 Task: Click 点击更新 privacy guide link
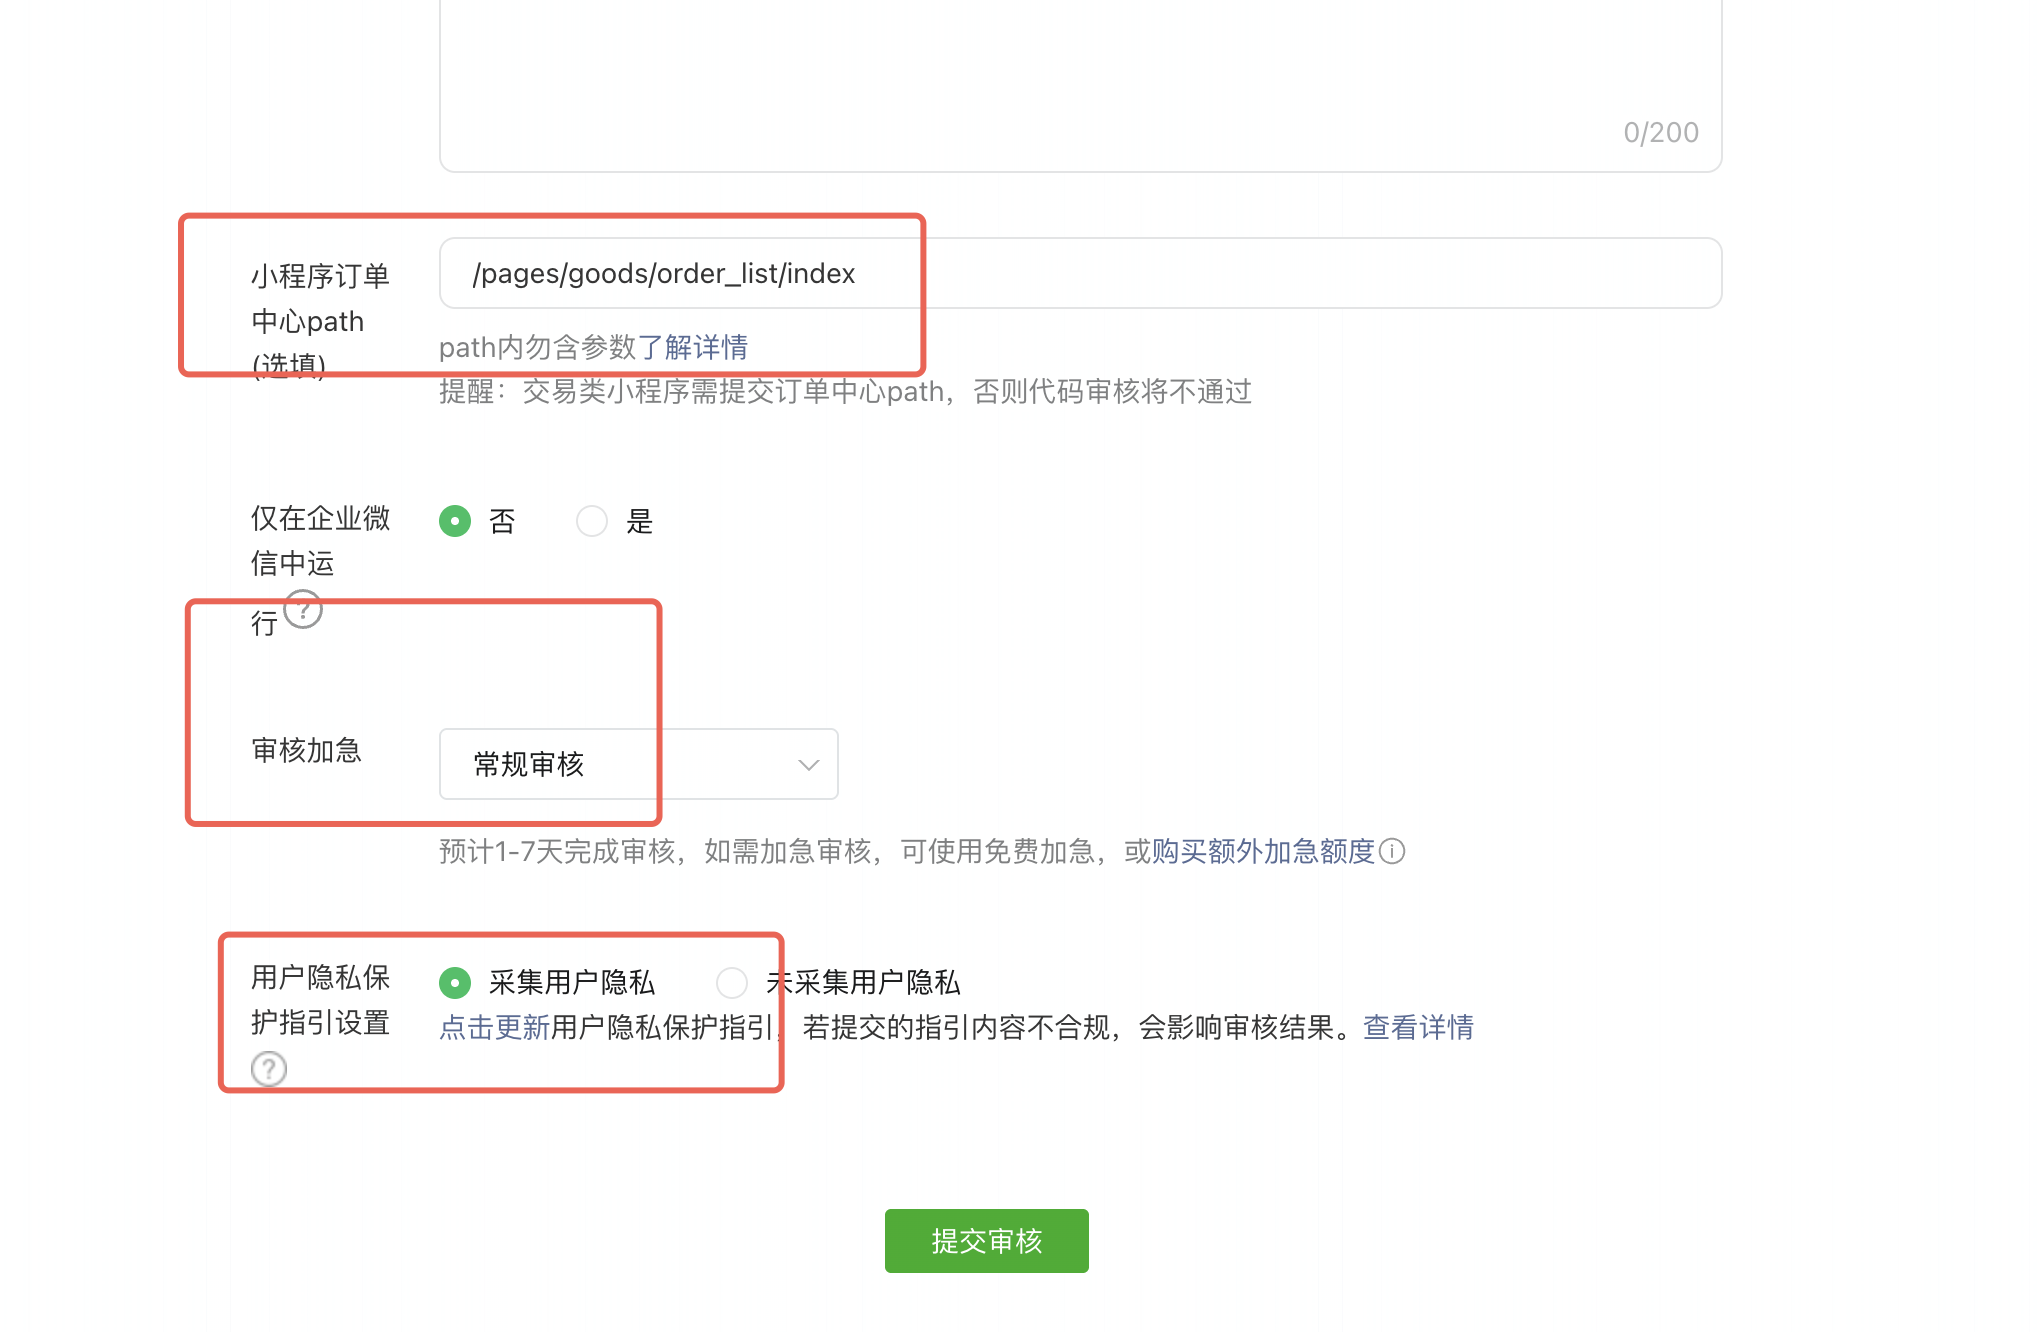(x=494, y=1028)
